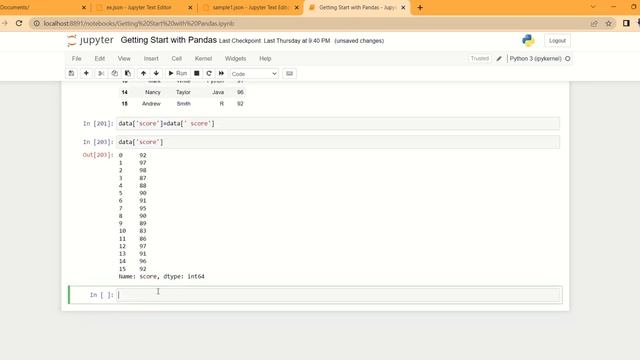Image resolution: width=640 pixels, height=360 pixels.
Task: Click the browser address bar URL
Action: (x=139, y=24)
